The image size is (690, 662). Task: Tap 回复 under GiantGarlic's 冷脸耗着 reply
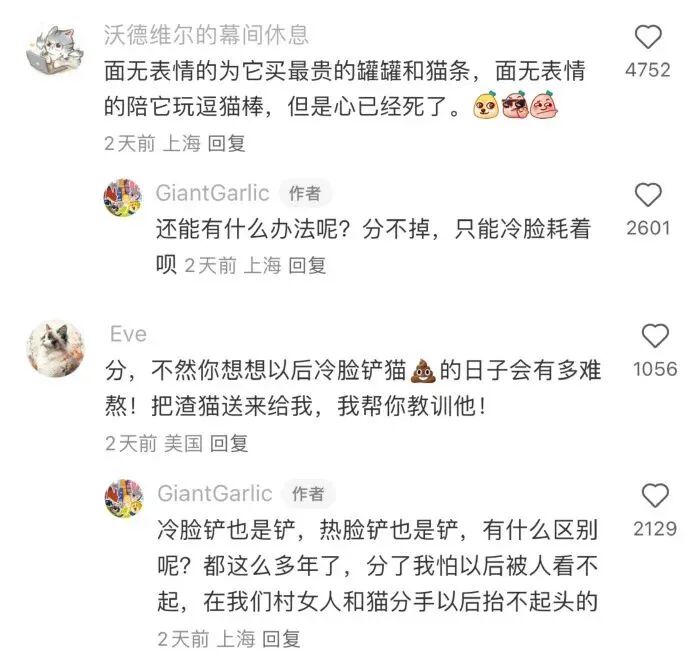tap(307, 265)
